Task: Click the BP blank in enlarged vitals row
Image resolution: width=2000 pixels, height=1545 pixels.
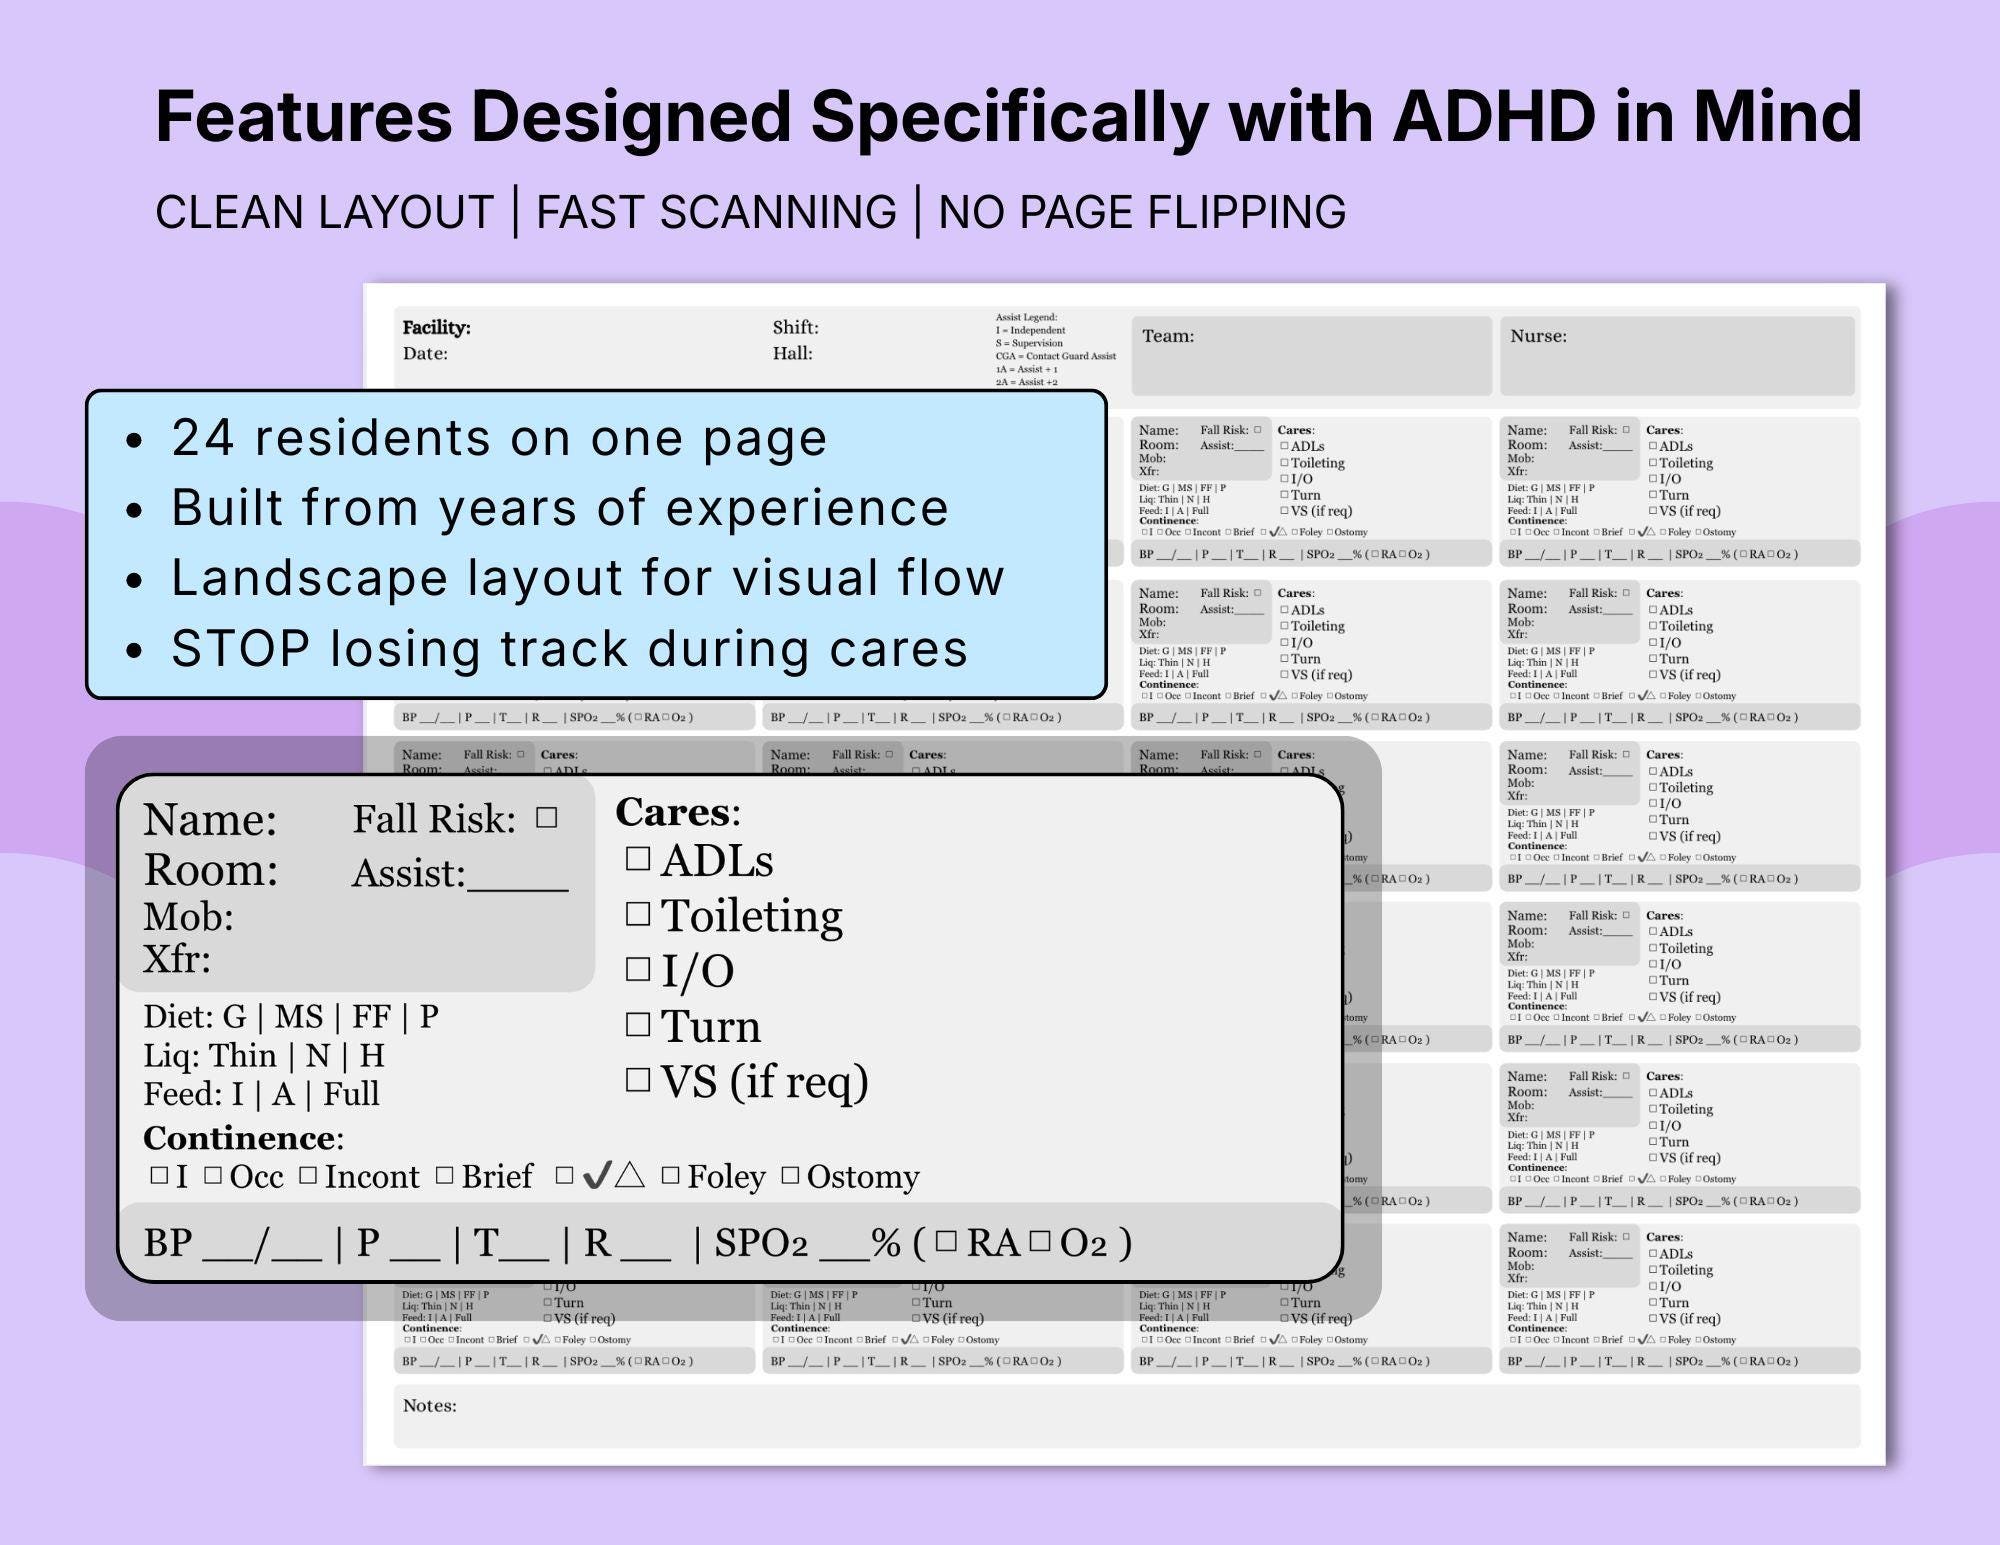Action: pyautogui.click(x=262, y=1244)
